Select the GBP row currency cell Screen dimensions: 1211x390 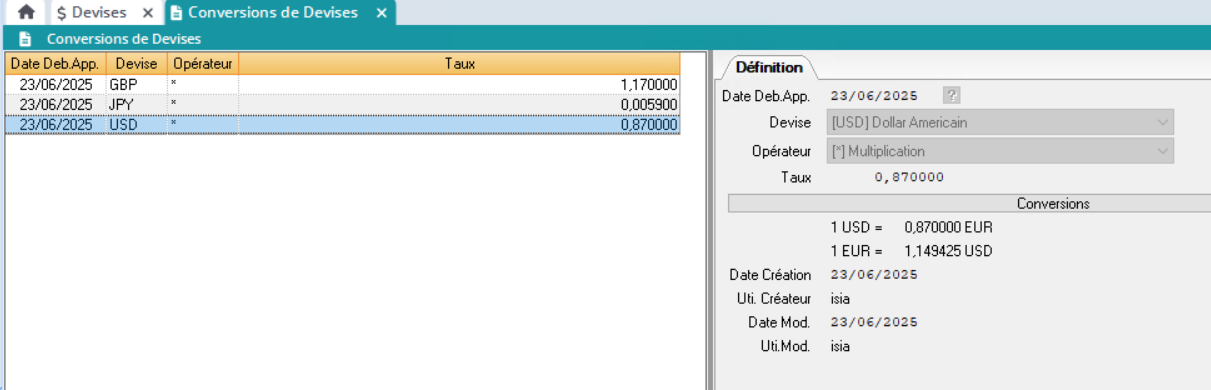pos(135,84)
